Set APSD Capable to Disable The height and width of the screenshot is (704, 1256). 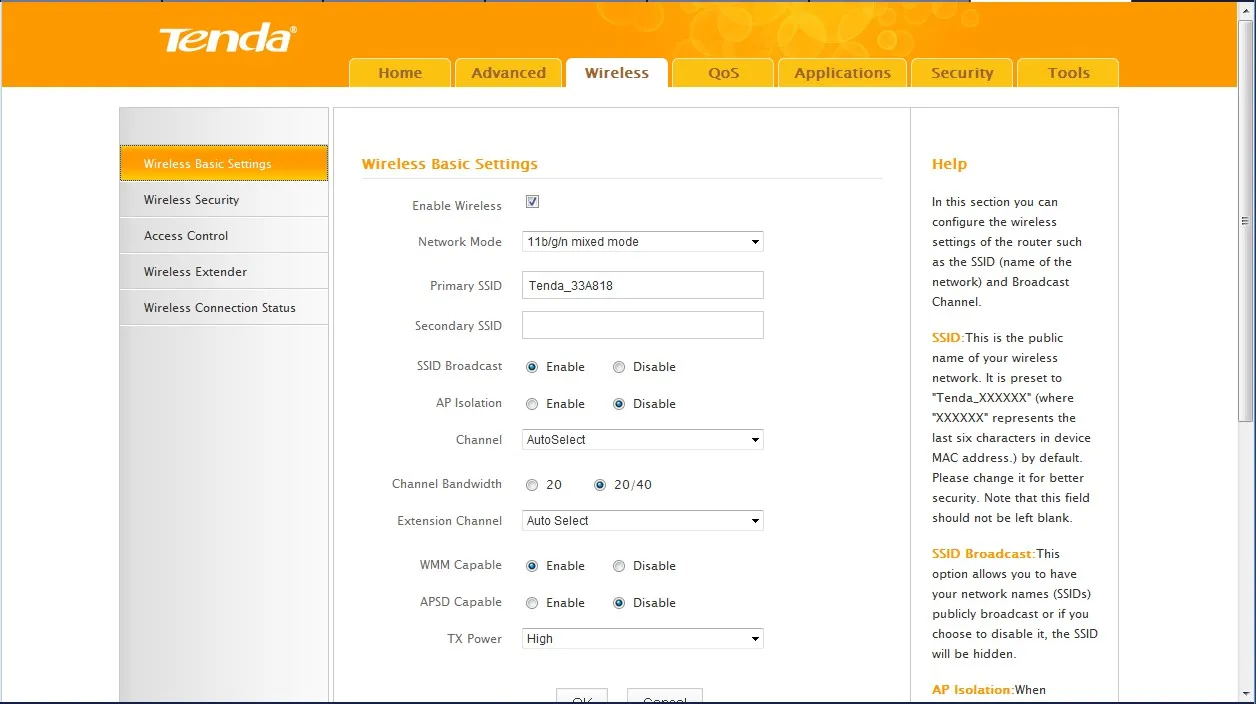click(x=619, y=603)
